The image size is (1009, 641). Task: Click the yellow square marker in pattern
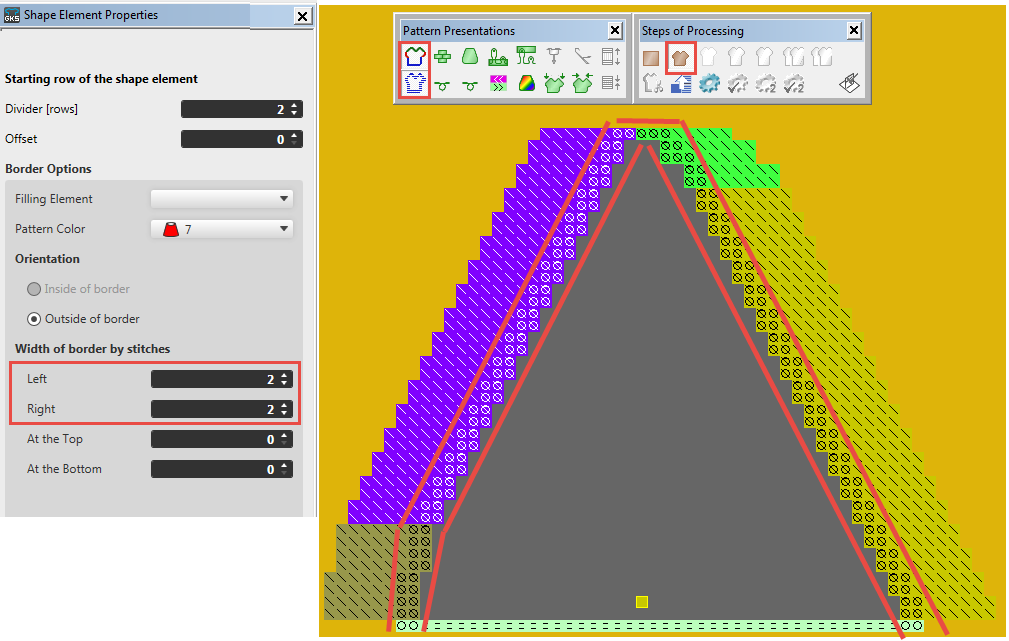point(642,602)
